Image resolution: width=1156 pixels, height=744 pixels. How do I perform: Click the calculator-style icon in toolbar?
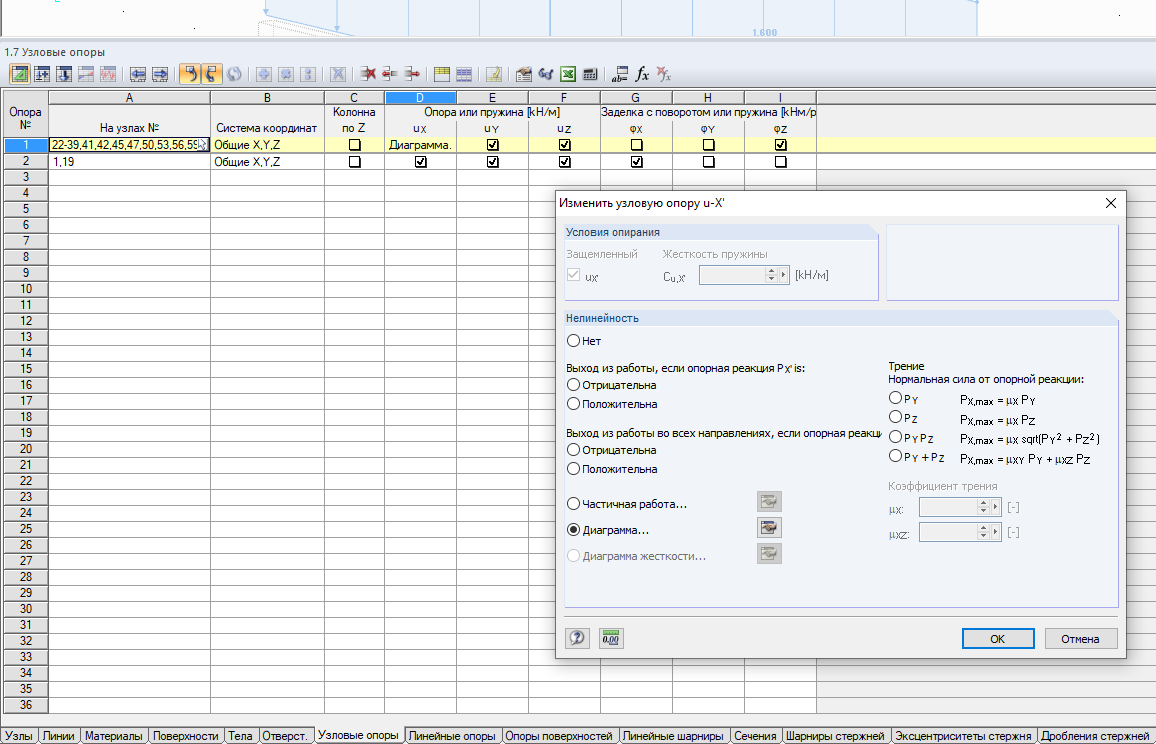[x=590, y=74]
